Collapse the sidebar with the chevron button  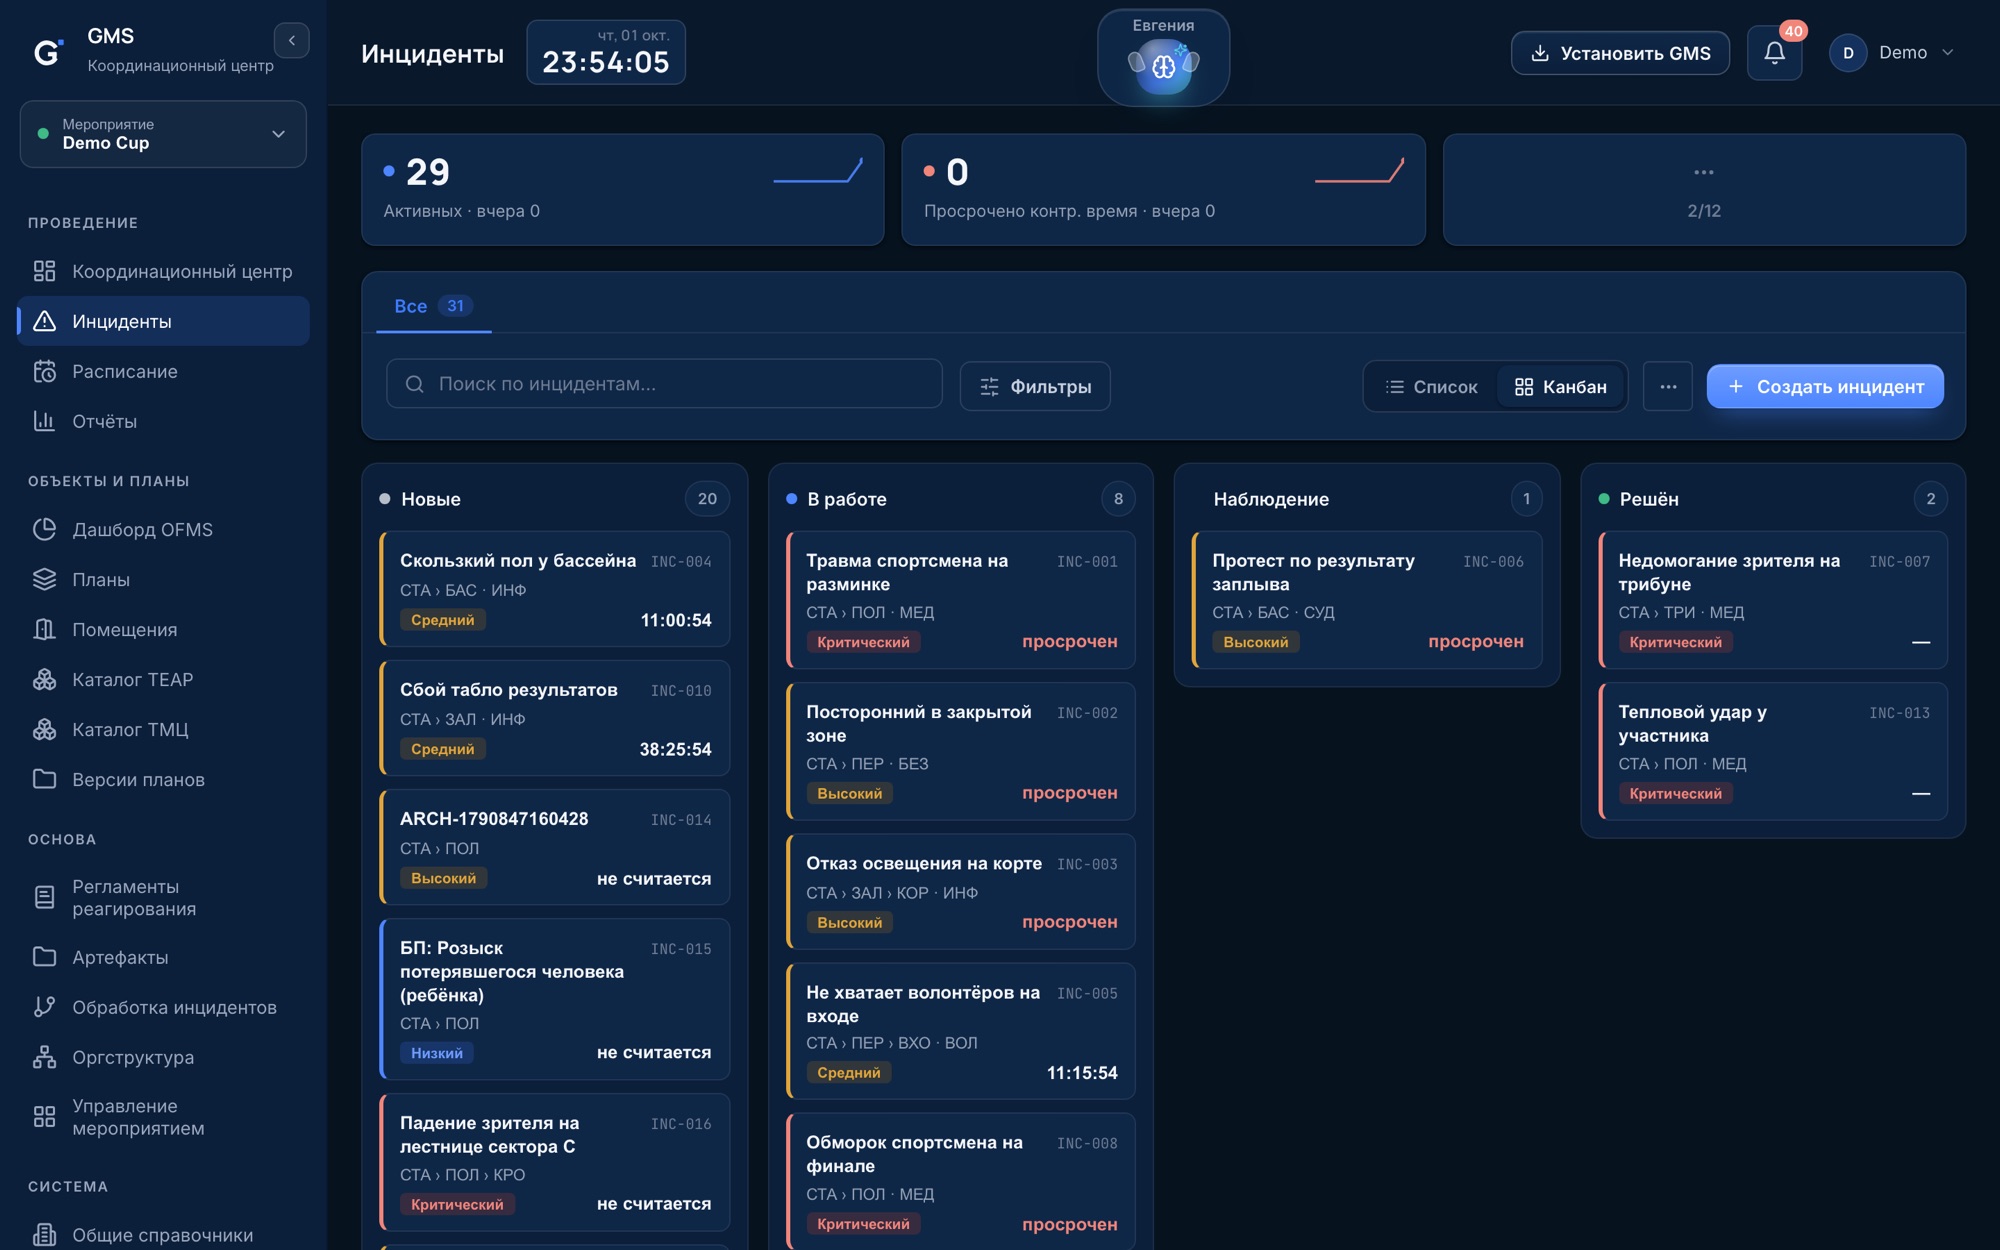(291, 41)
